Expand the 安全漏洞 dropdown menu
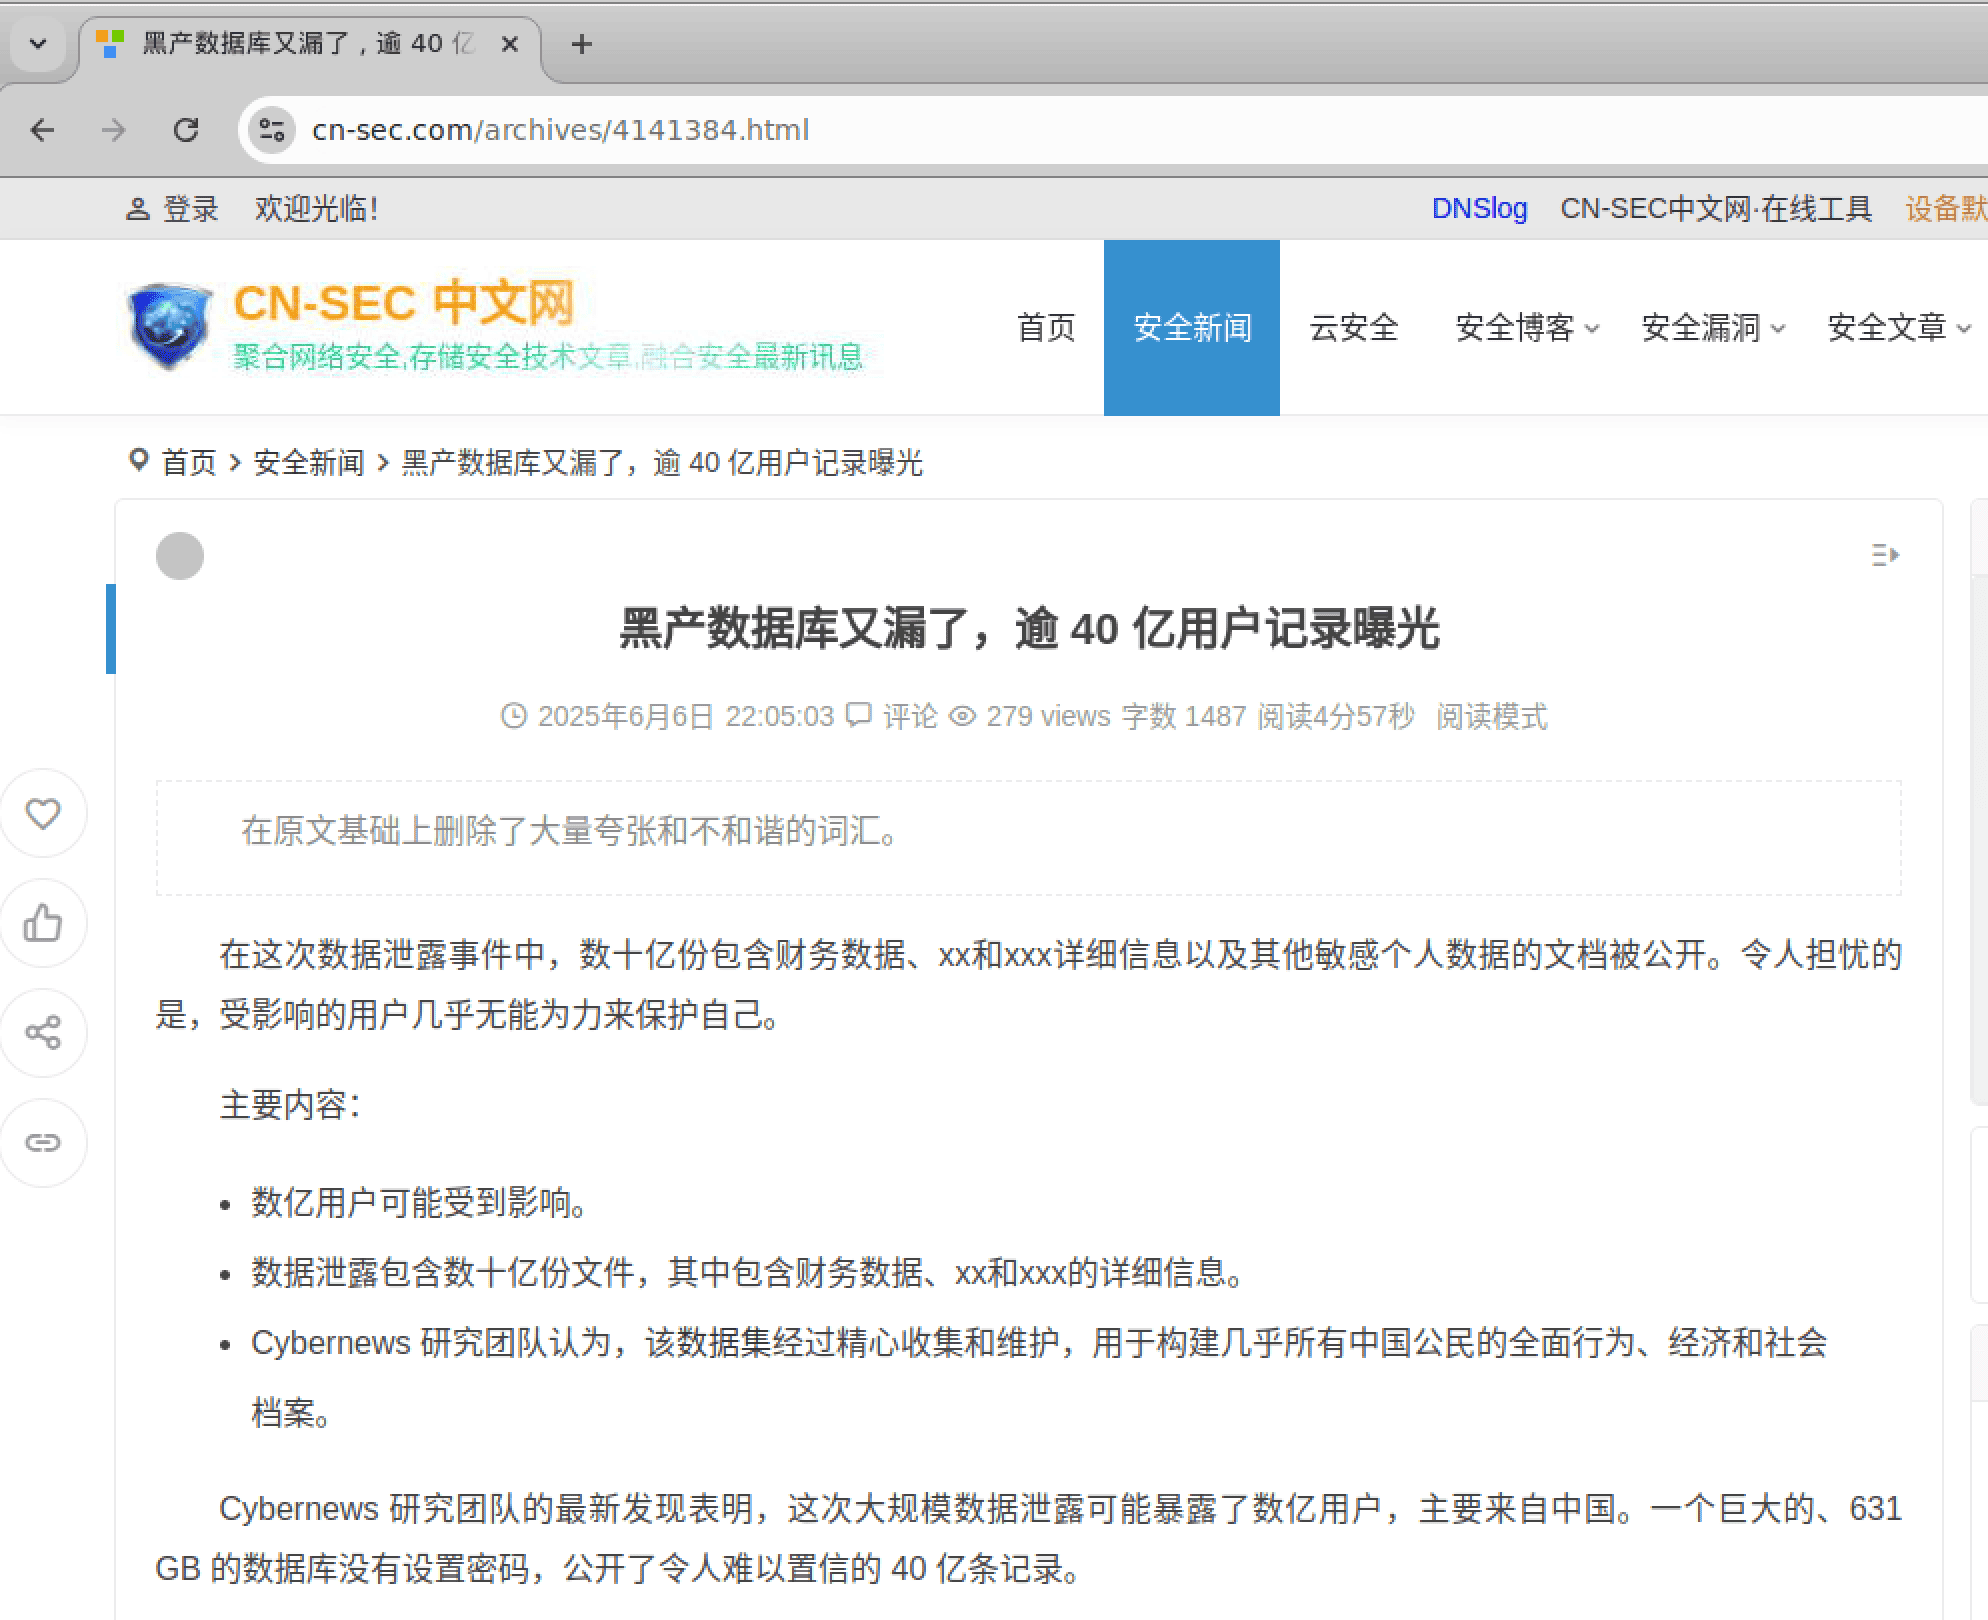This screenshot has width=1988, height=1620. coord(1712,328)
